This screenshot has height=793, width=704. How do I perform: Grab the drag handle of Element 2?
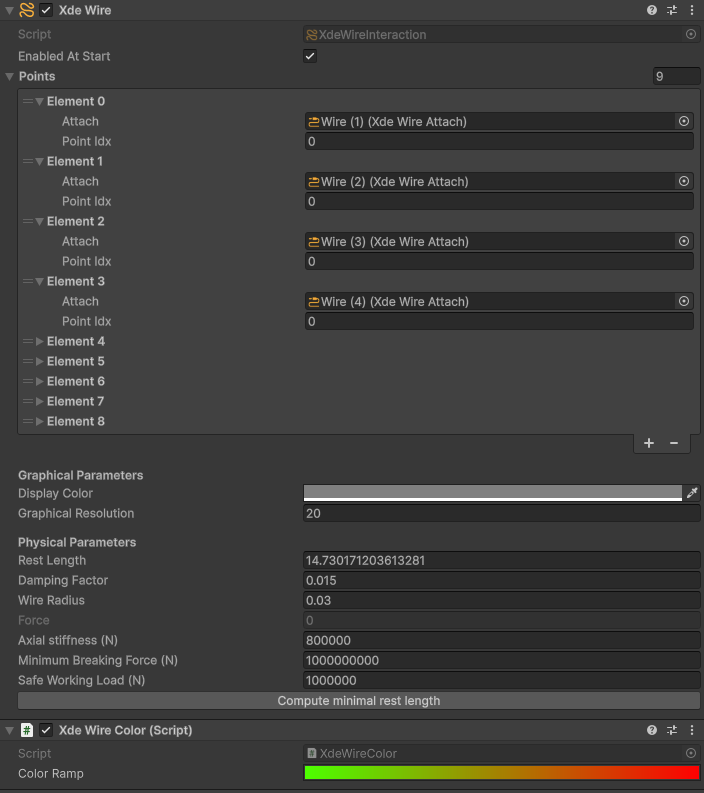pos(28,222)
